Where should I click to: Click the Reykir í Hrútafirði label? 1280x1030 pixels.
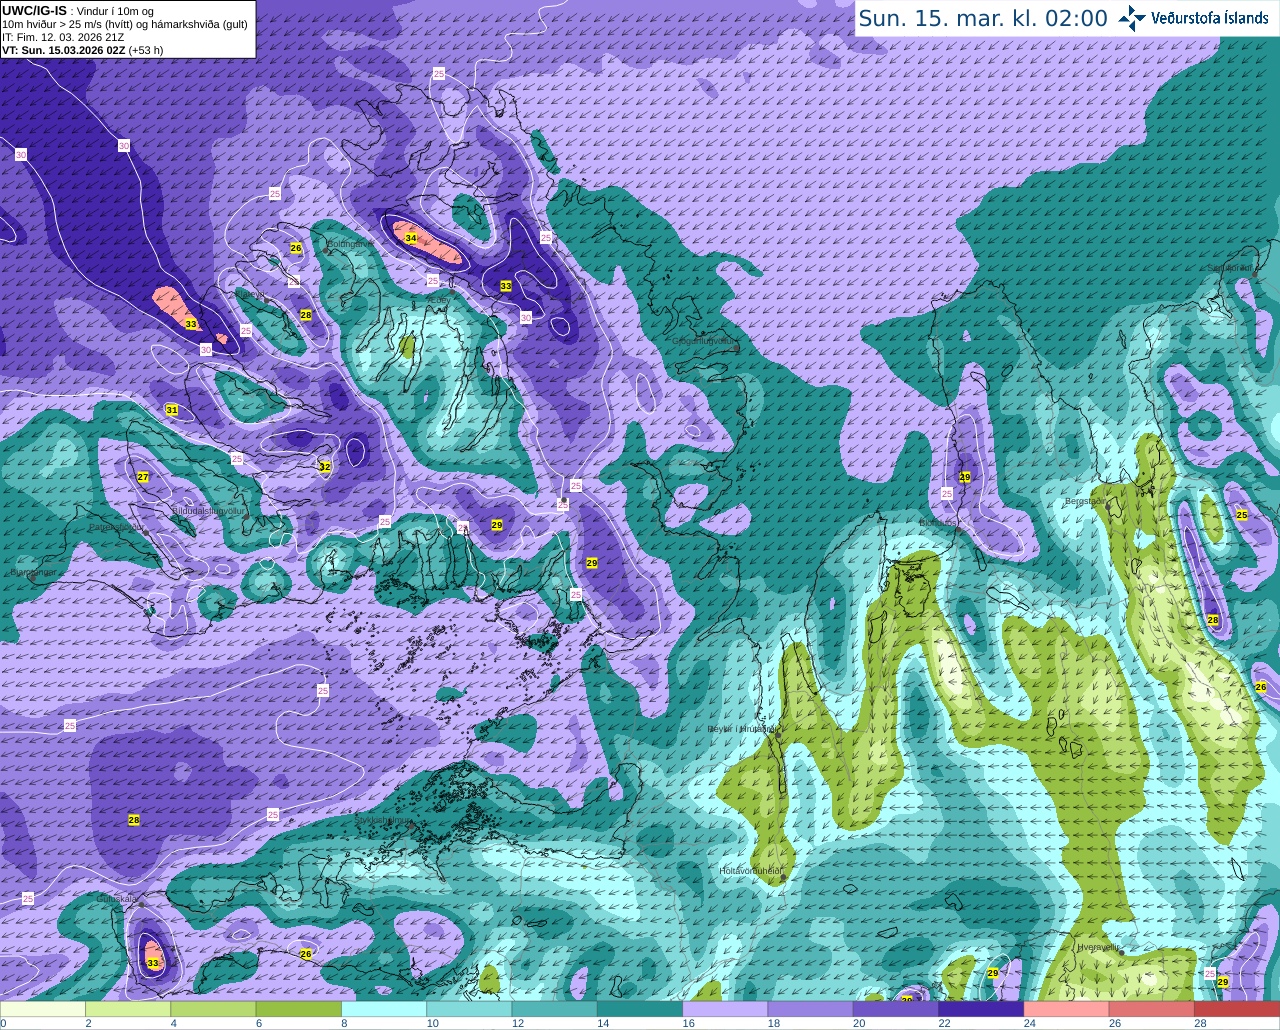741,729
